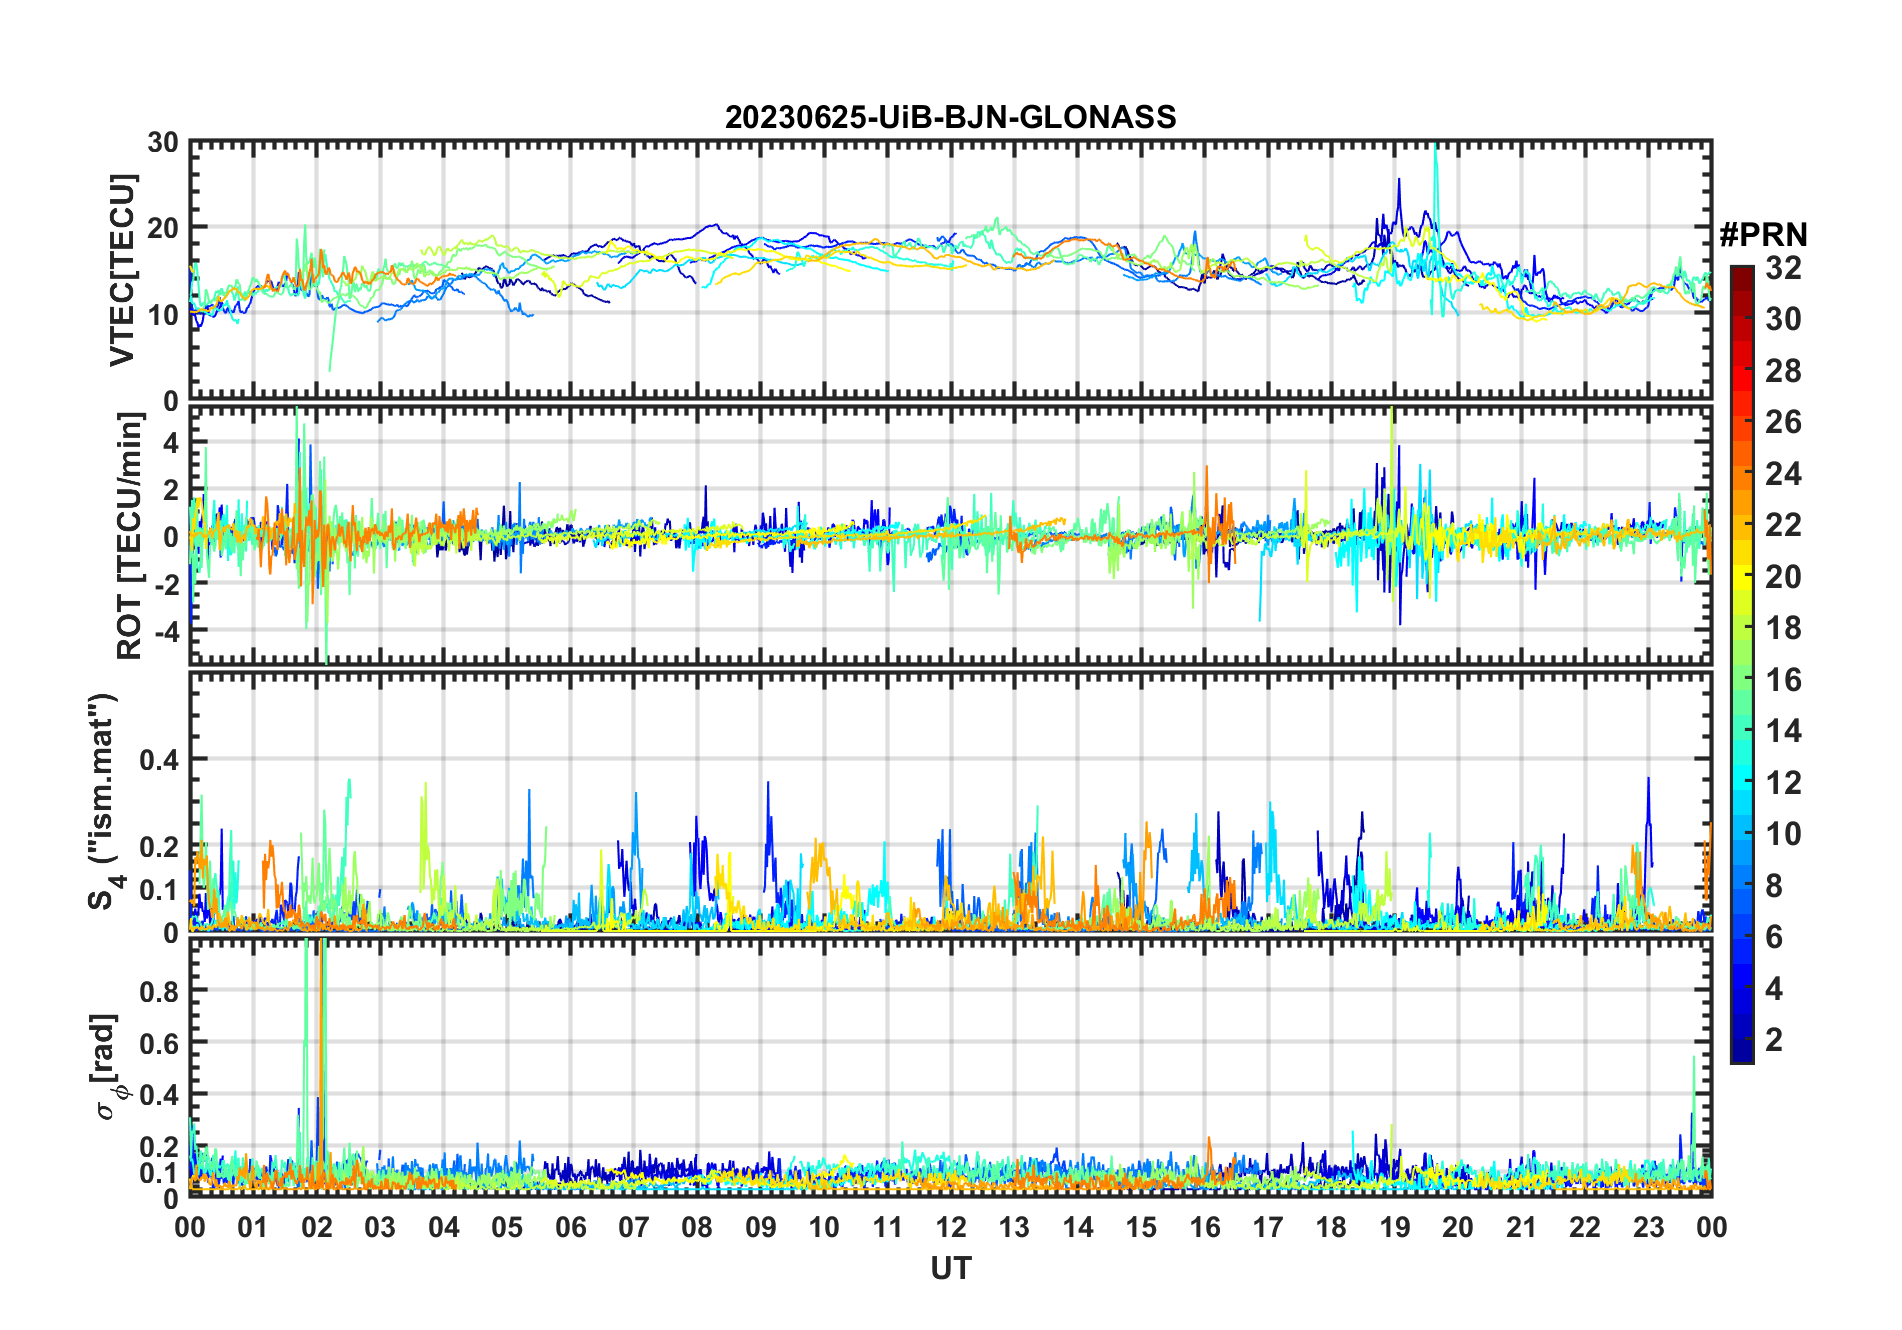This screenshot has width=1902, height=1330.
Task: Click inside the VTEC plot panel
Action: pyautogui.click(x=951, y=270)
